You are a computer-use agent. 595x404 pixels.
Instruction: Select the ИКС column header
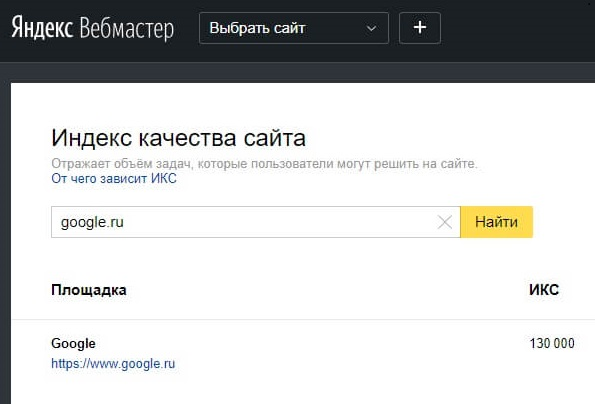(x=544, y=290)
